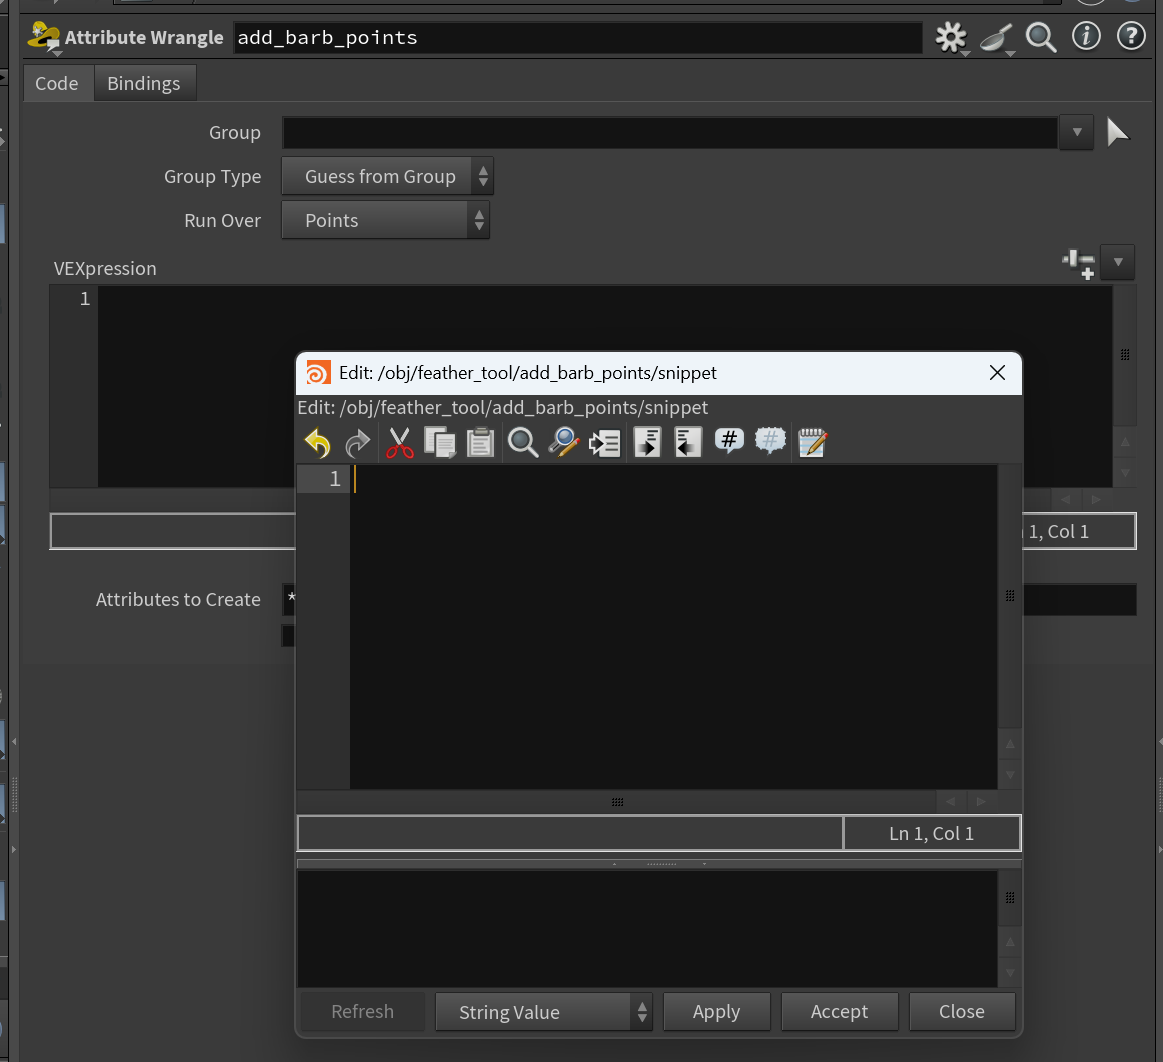
Task: Click the lower output pane of the Edit dialog
Action: (x=647, y=929)
